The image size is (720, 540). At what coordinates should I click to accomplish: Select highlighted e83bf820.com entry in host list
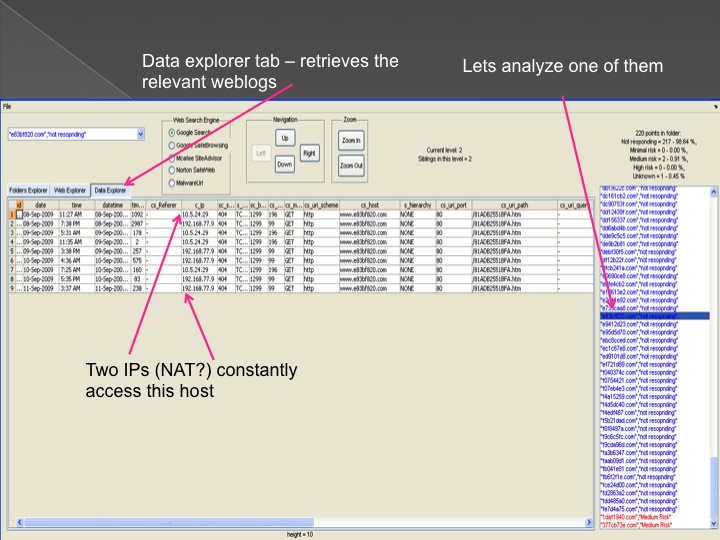(655, 316)
